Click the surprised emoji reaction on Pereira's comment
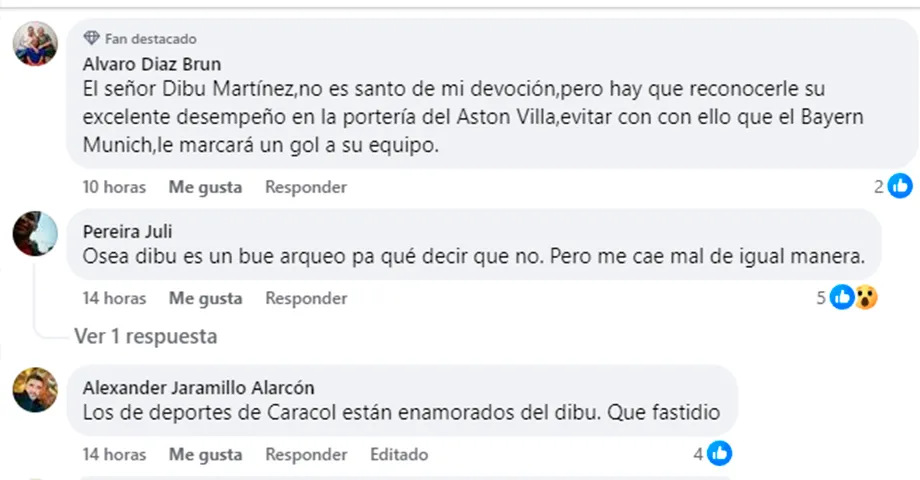Viewport: 920px width, 480px height. click(x=865, y=297)
